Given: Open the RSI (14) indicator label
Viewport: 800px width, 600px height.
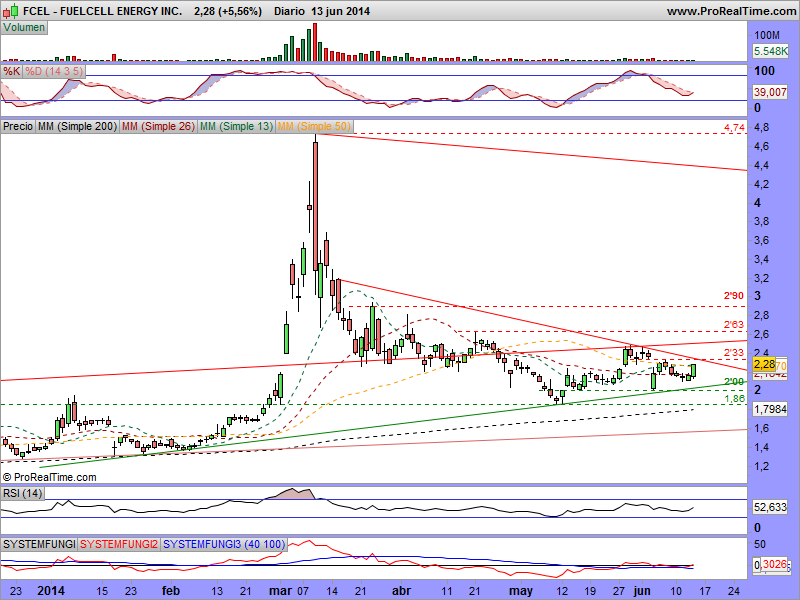Looking at the screenshot, I should [22, 493].
